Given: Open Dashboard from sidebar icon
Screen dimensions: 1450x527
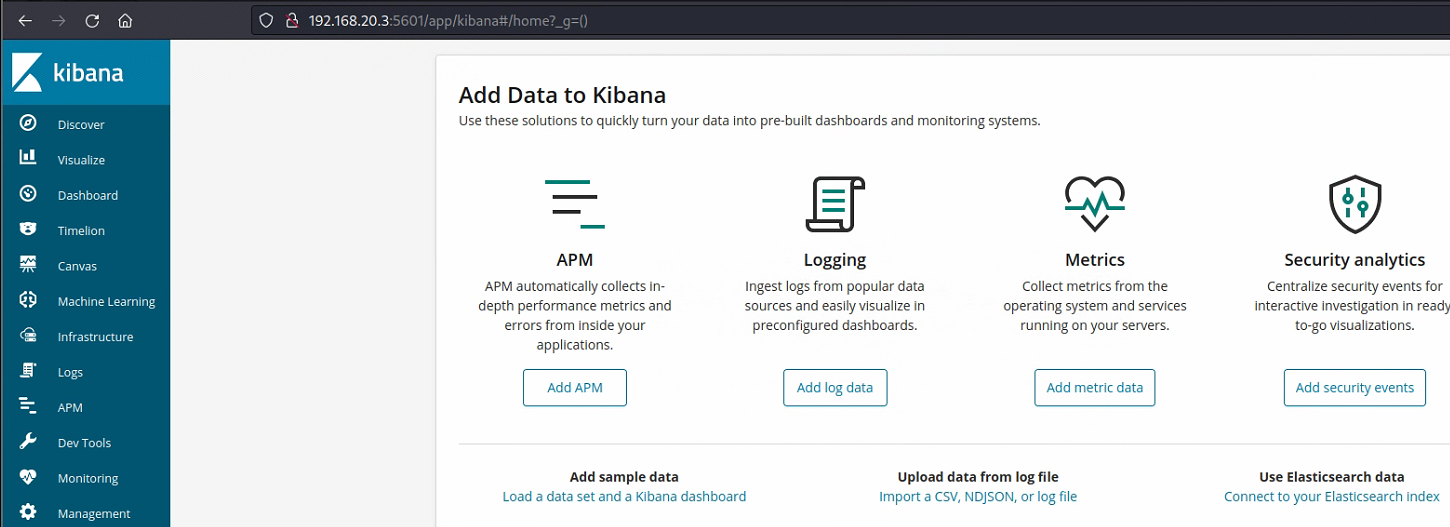Looking at the screenshot, I should tap(28, 194).
